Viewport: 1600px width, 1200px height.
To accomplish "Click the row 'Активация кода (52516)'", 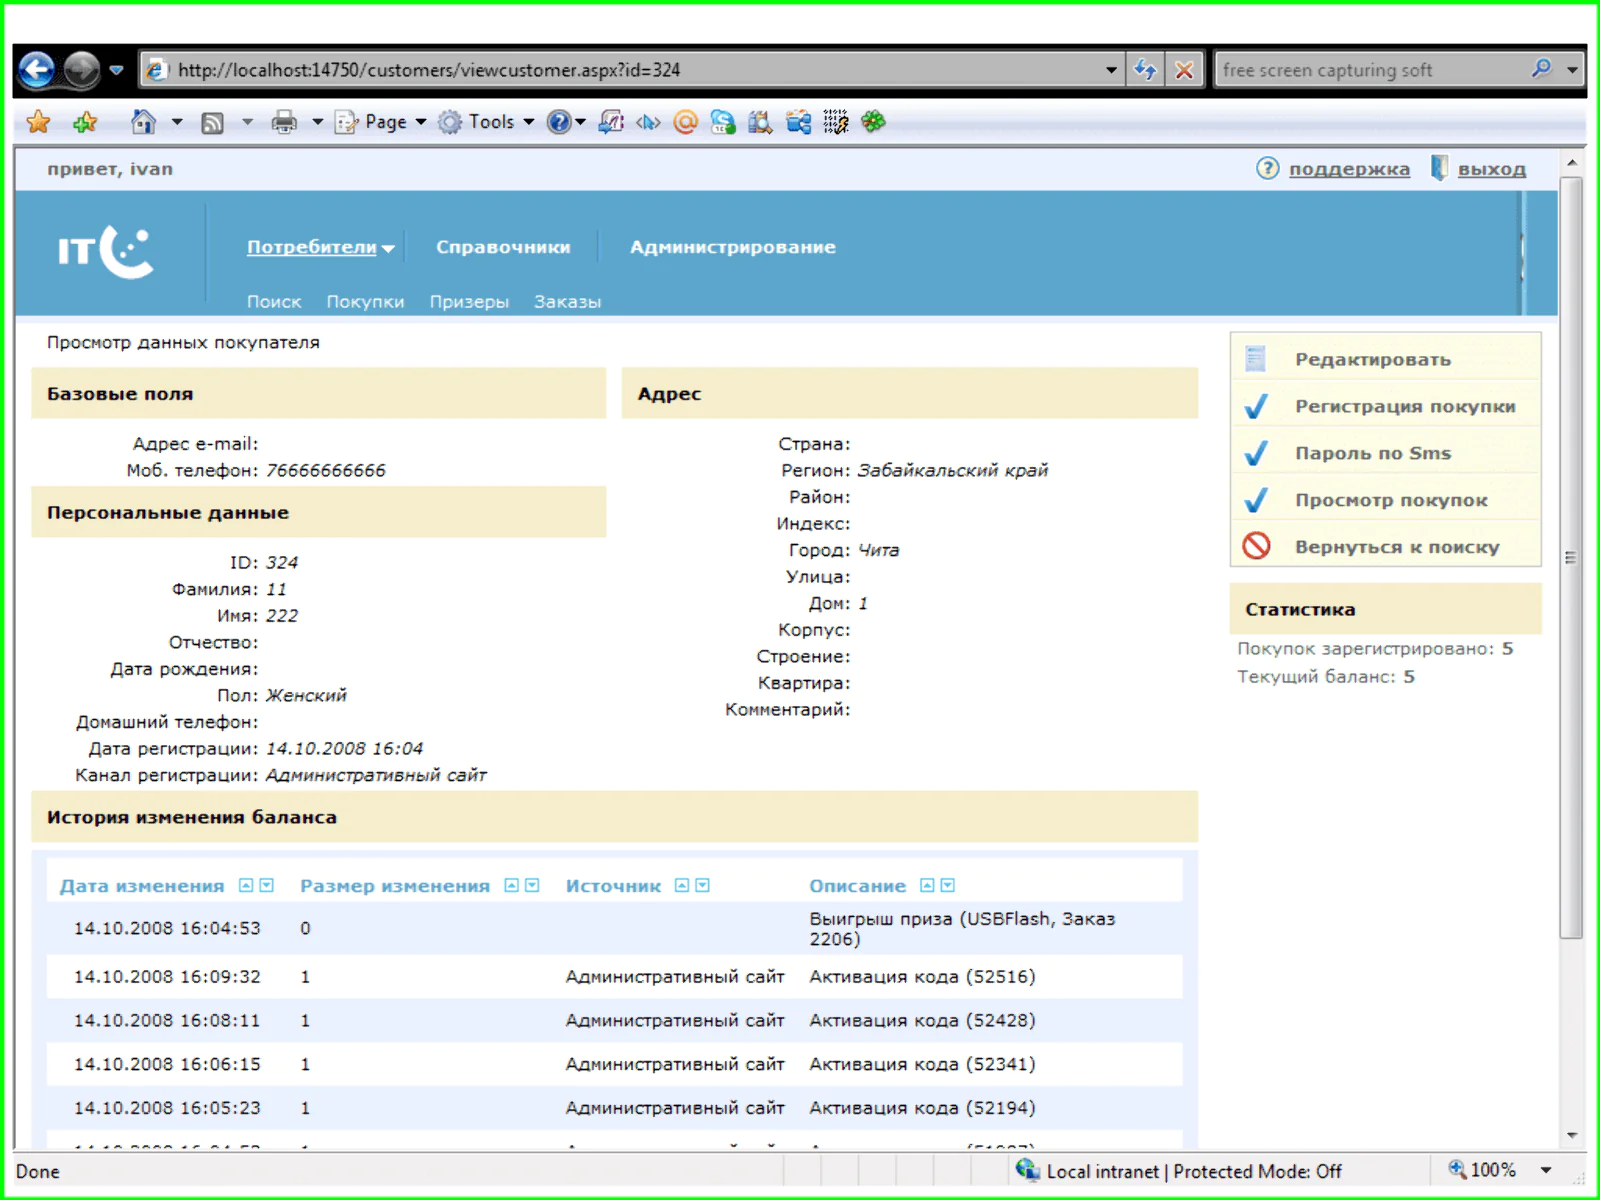I will (x=614, y=976).
